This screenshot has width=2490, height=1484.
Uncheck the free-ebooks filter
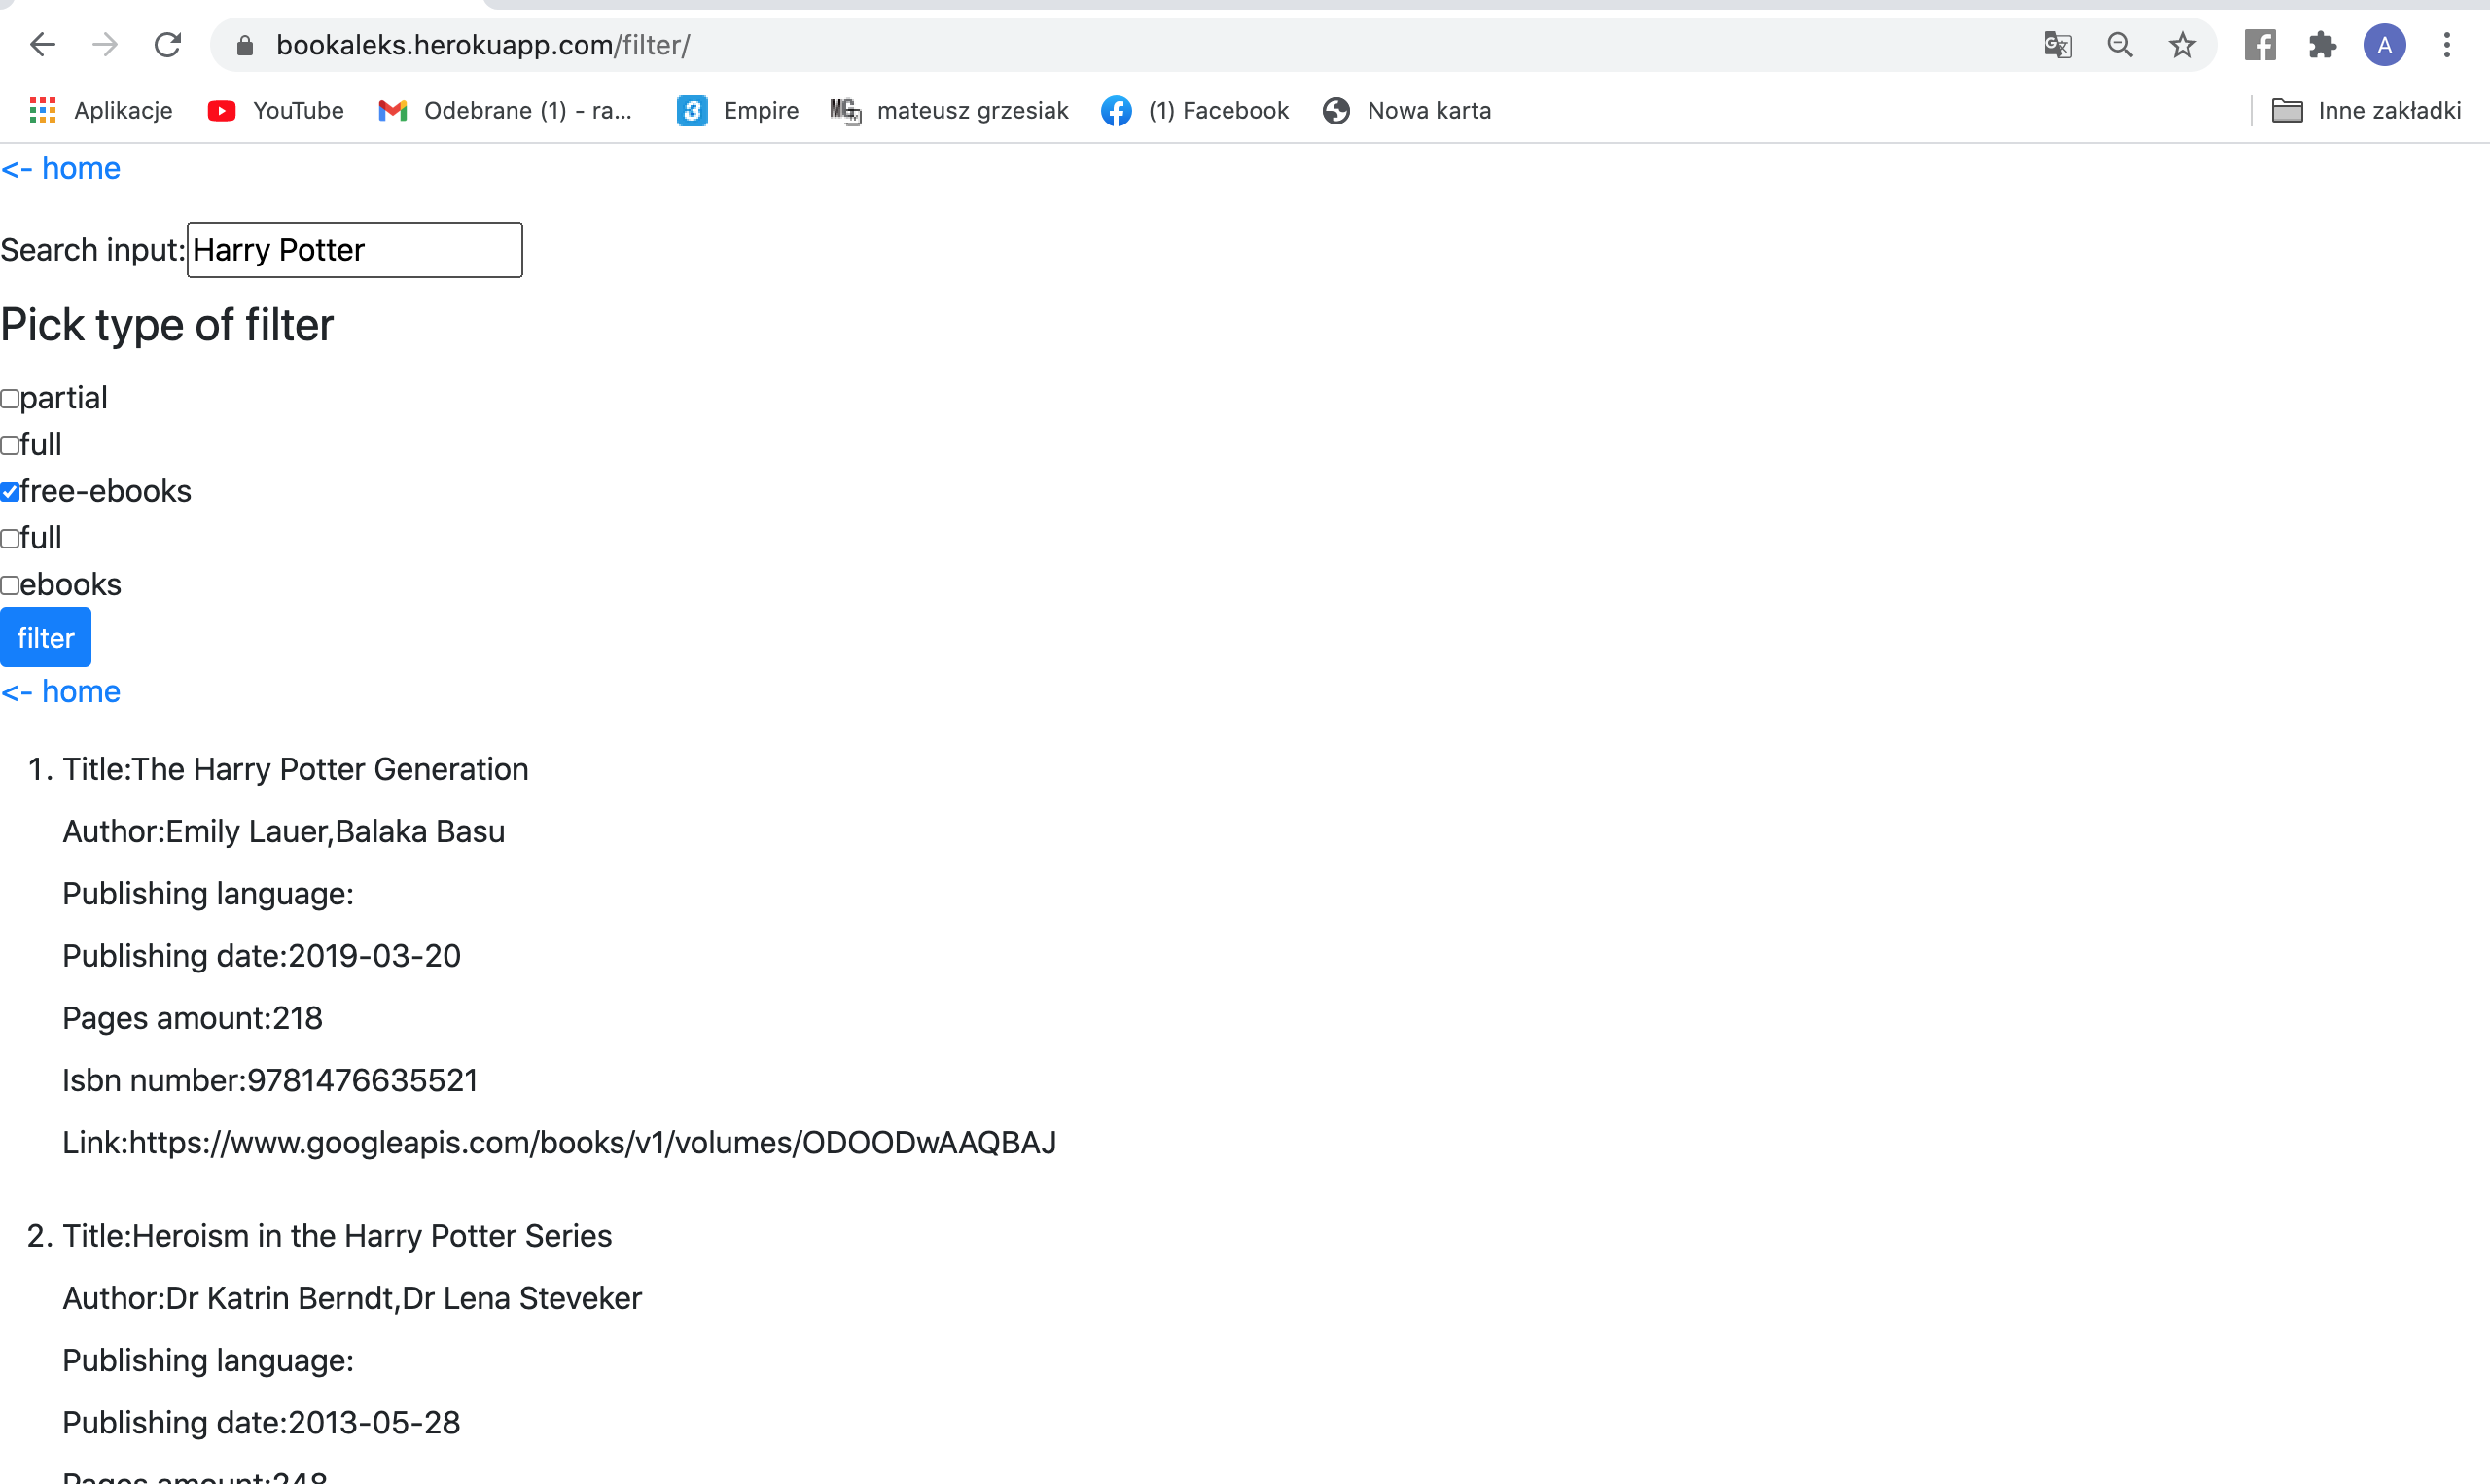point(10,491)
